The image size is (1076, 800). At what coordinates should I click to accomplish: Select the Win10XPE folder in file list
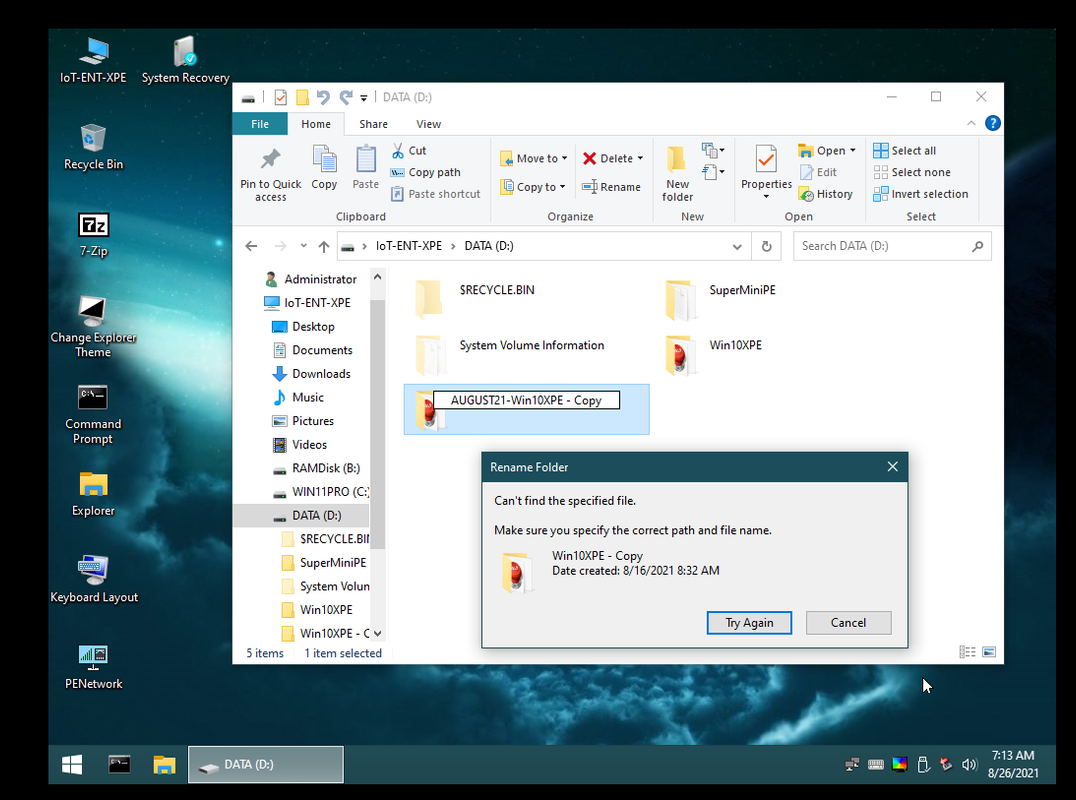pyautogui.click(x=714, y=355)
